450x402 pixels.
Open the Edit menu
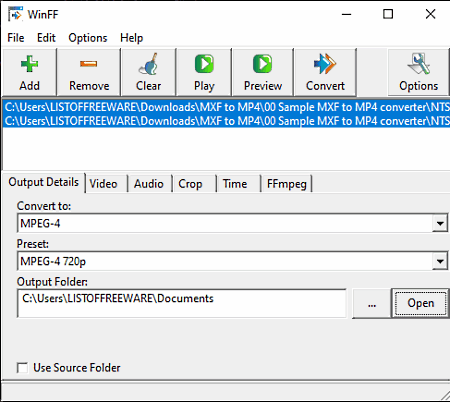(x=46, y=38)
